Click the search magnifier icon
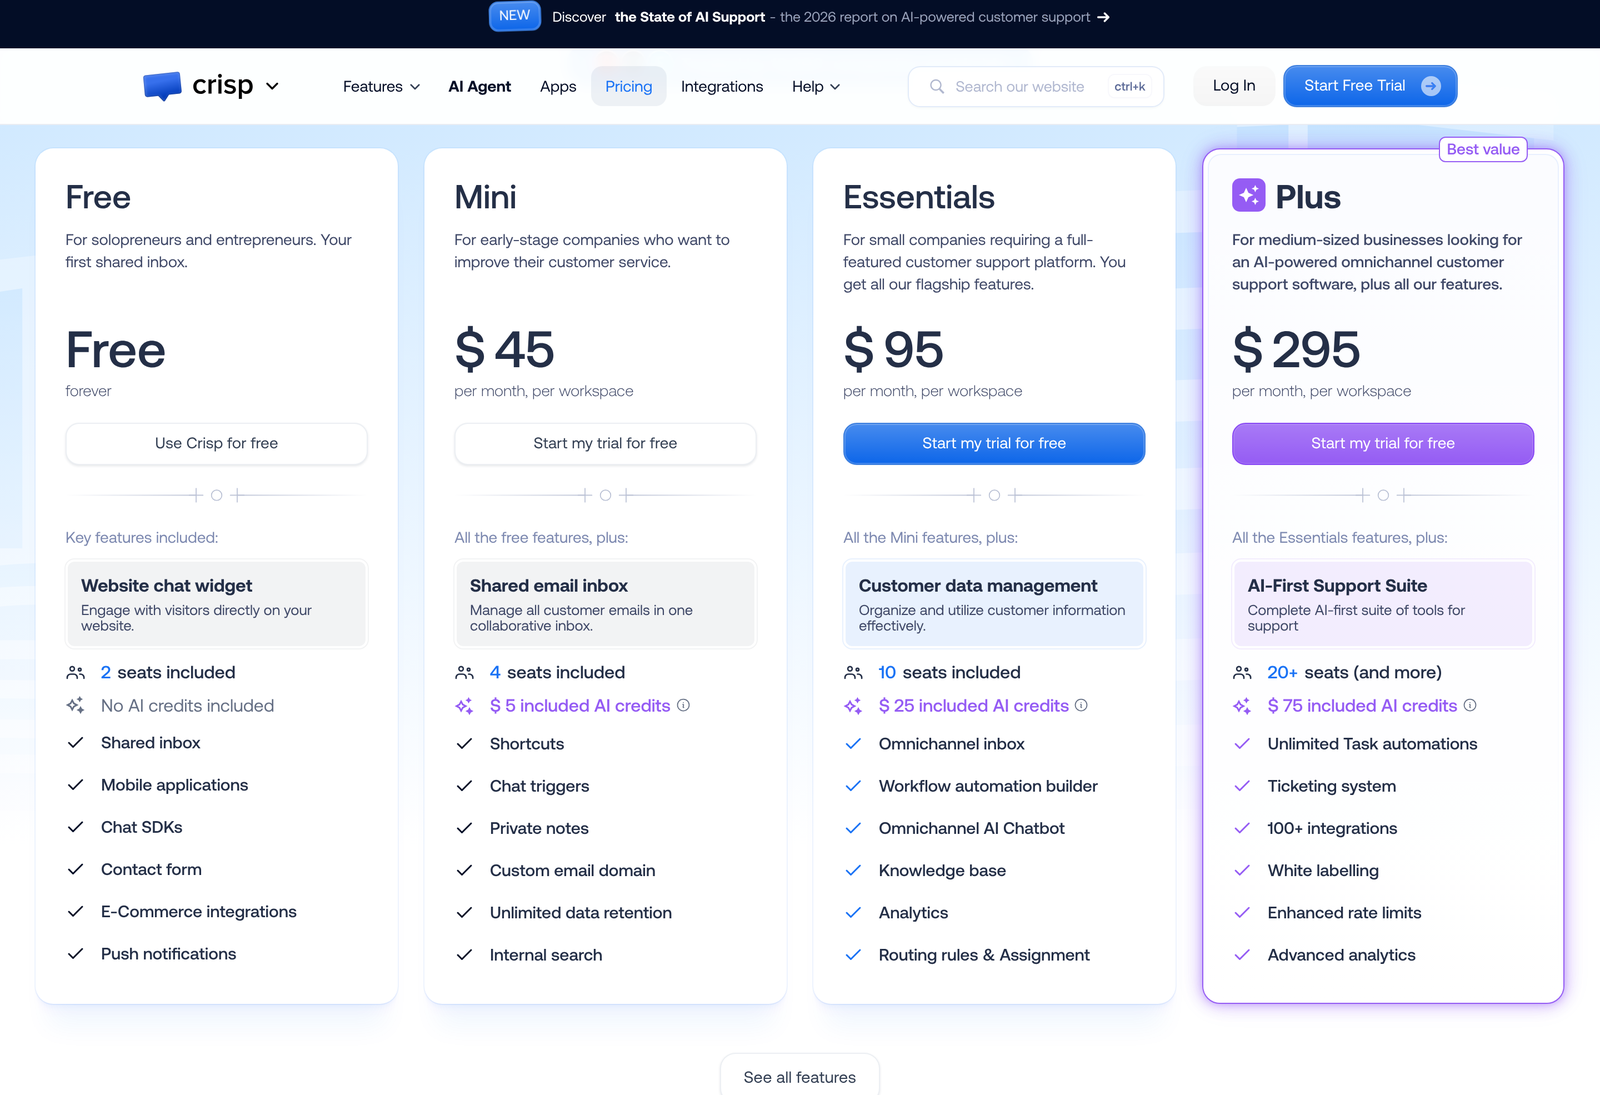Viewport: 1600px width, 1095px height. (937, 87)
